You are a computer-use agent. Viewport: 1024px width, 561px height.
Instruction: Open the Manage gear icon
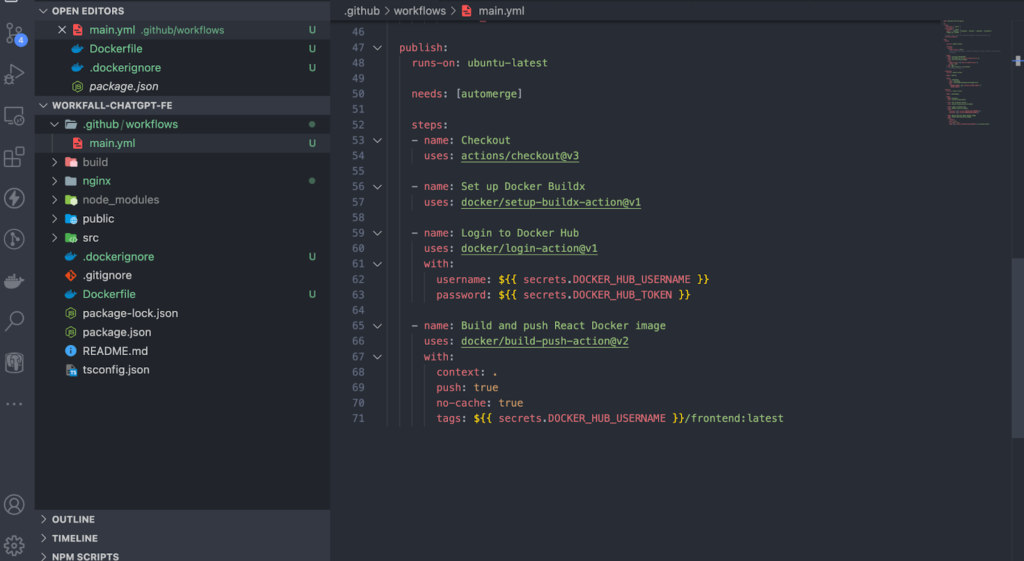pyautogui.click(x=14, y=545)
